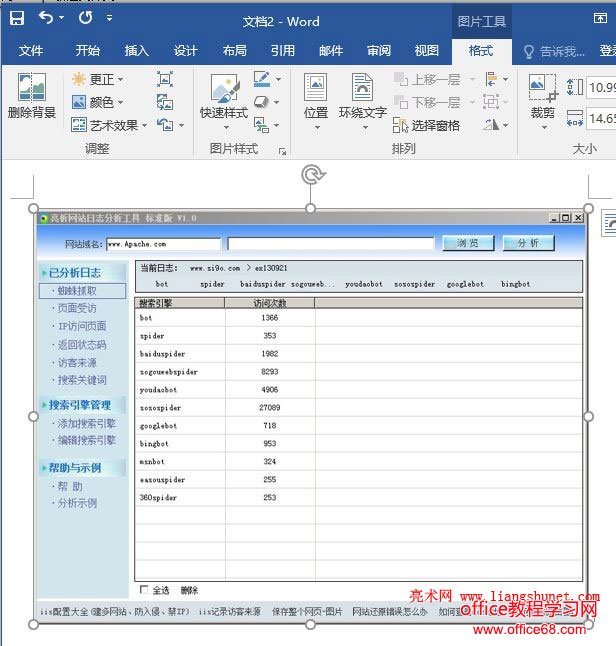Click 上移一层 bring forward
Screen dimensions: 616x646
click(427, 79)
